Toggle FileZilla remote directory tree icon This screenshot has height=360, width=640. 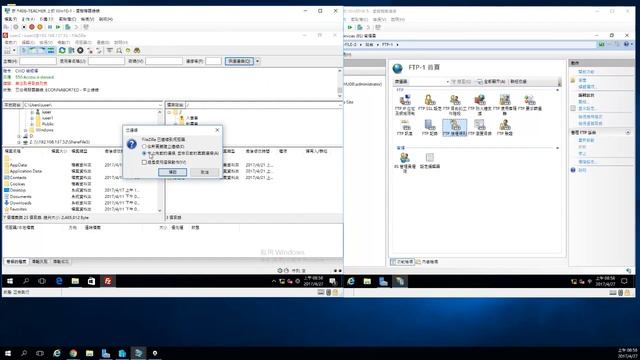[42, 50]
